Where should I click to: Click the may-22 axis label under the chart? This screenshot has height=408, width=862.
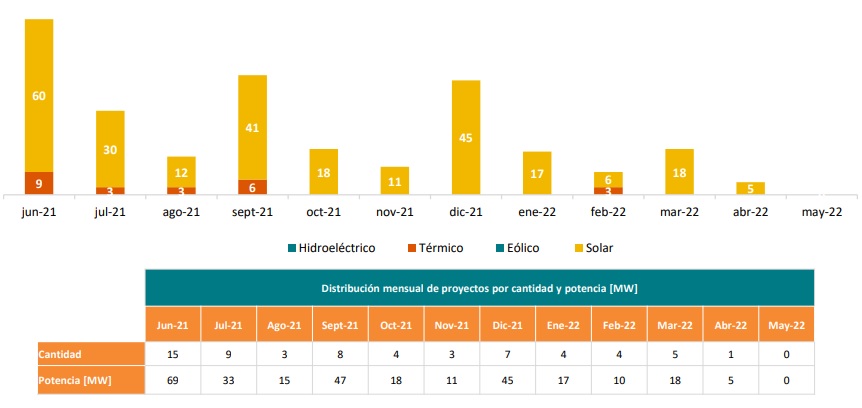point(822,212)
